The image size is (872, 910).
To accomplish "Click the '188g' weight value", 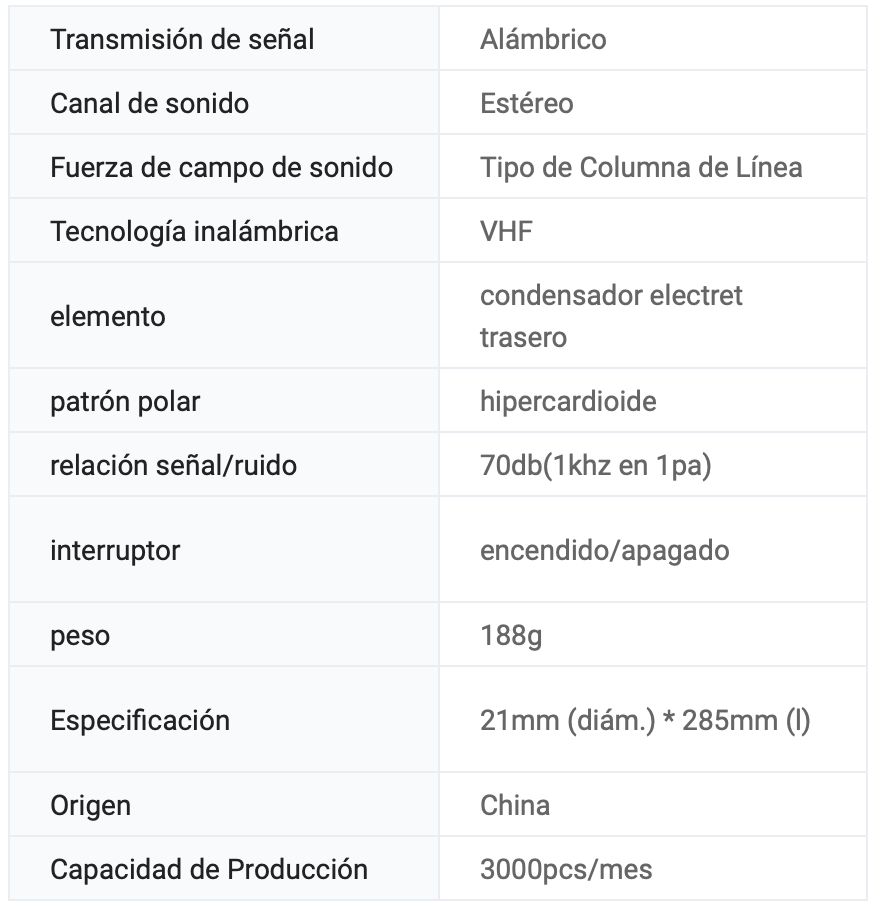I will [510, 635].
